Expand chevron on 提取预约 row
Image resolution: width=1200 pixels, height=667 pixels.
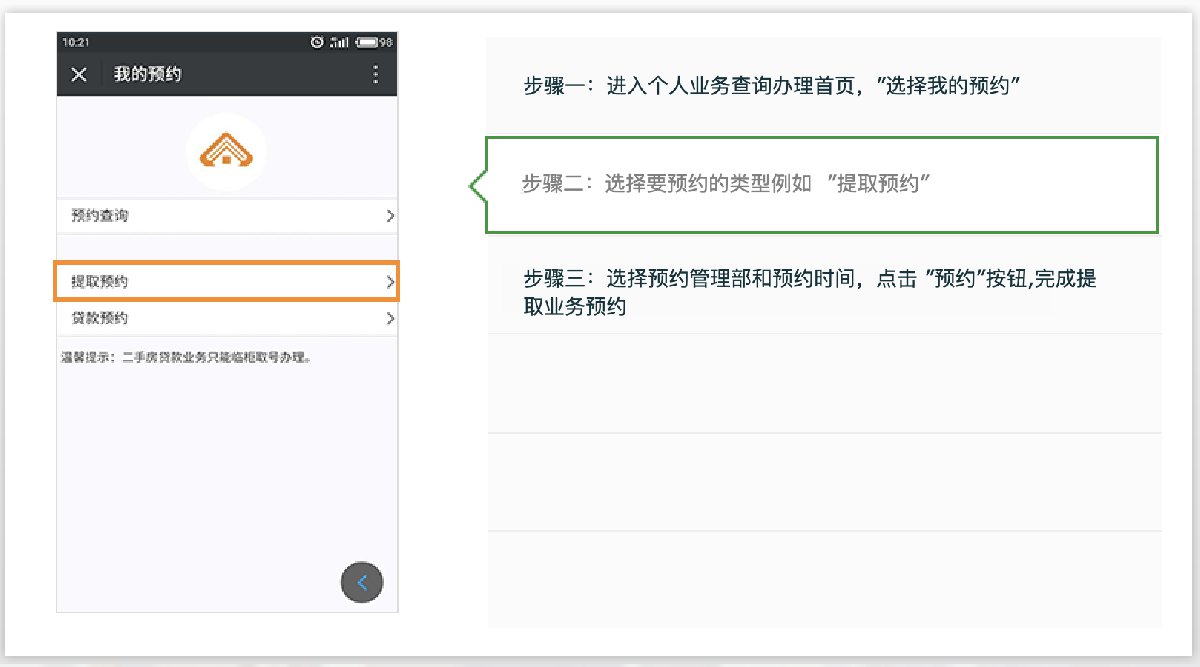[x=390, y=283]
